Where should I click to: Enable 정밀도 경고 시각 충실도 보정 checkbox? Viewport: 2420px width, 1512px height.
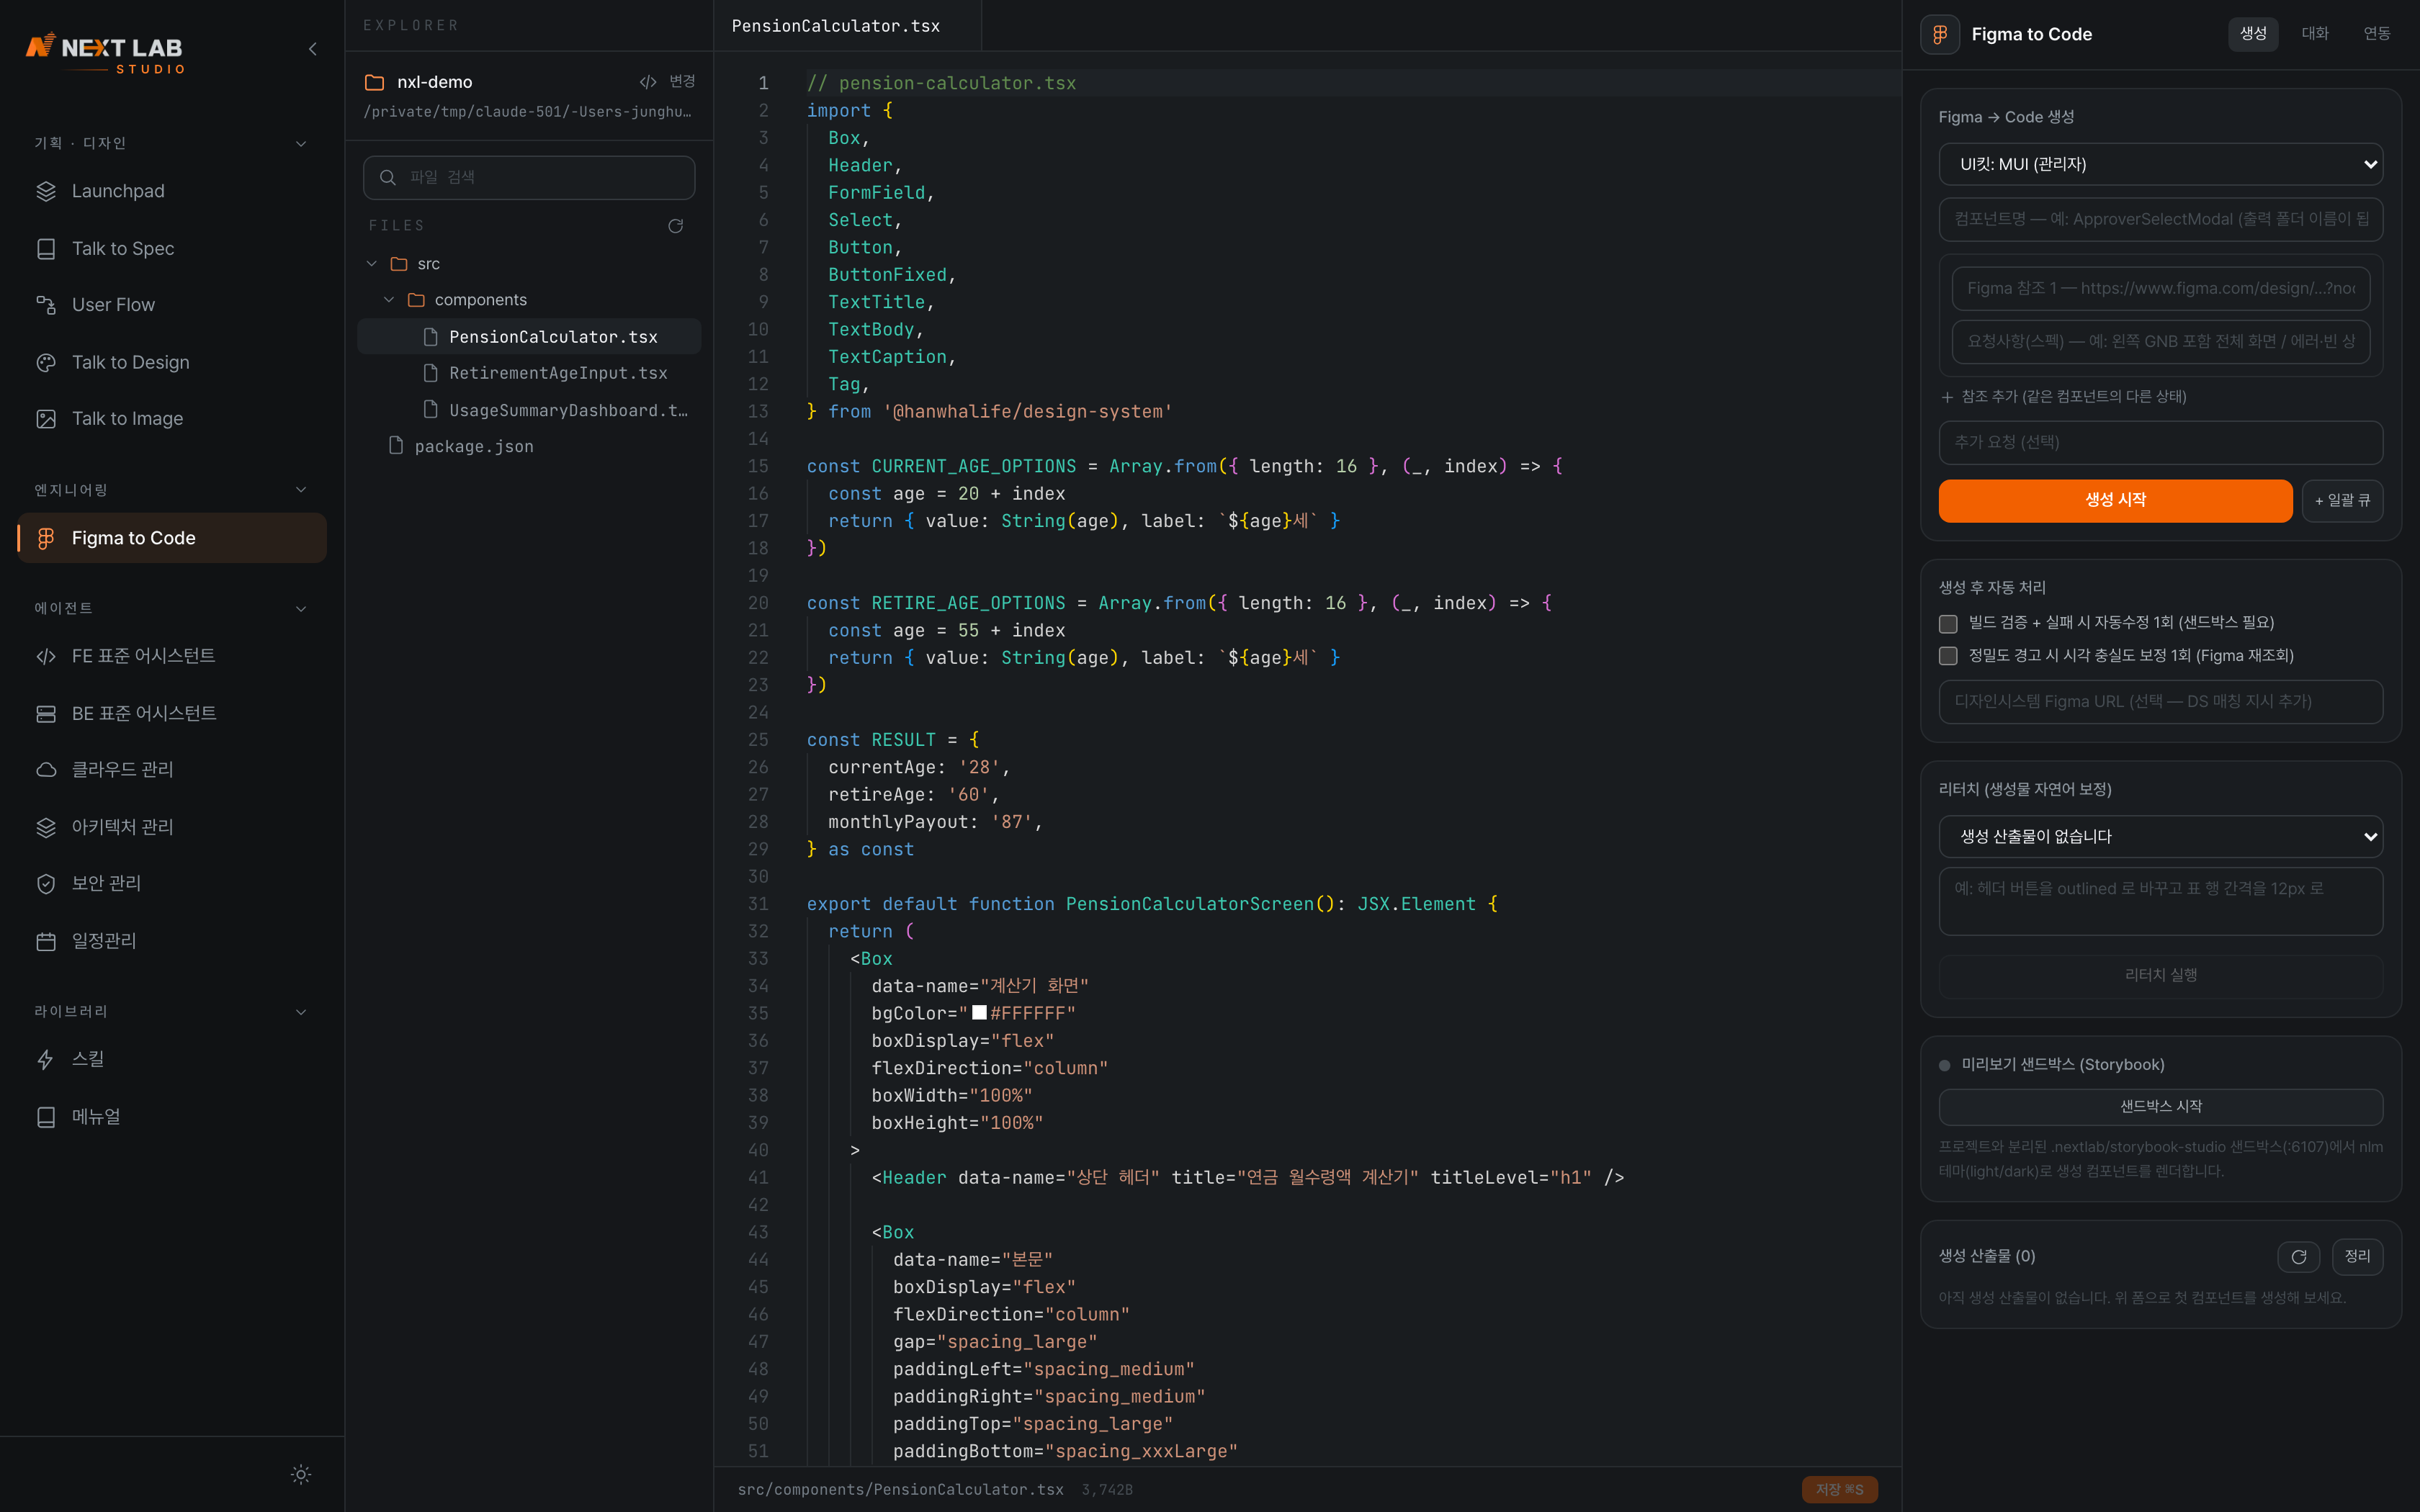tap(1948, 656)
